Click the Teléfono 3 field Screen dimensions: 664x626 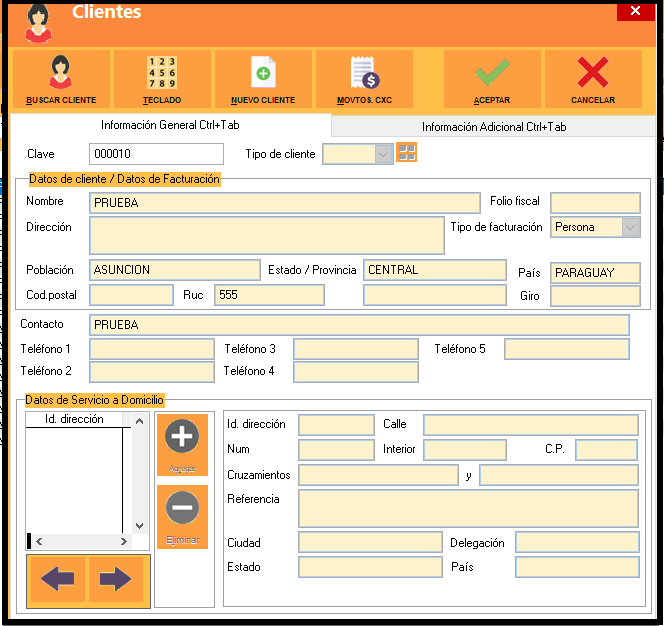pyautogui.click(x=356, y=349)
